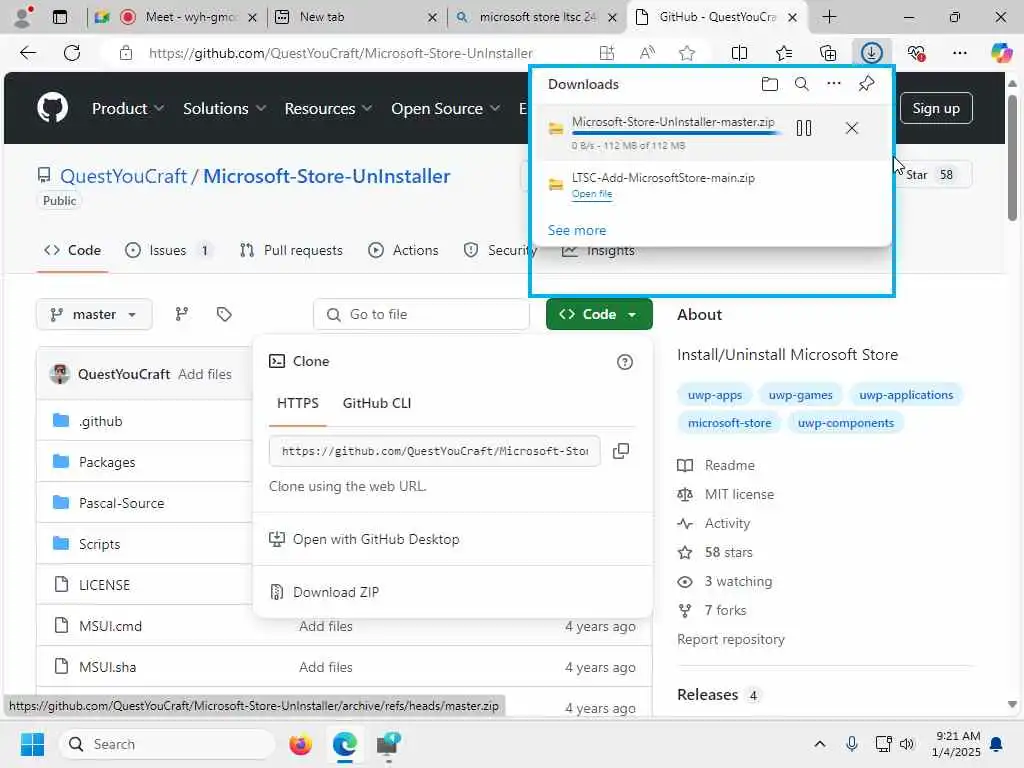The image size is (1024, 768).
Task: Open file for LTSC-Add-MicrosoftStore-main.zip
Action: tap(592, 194)
